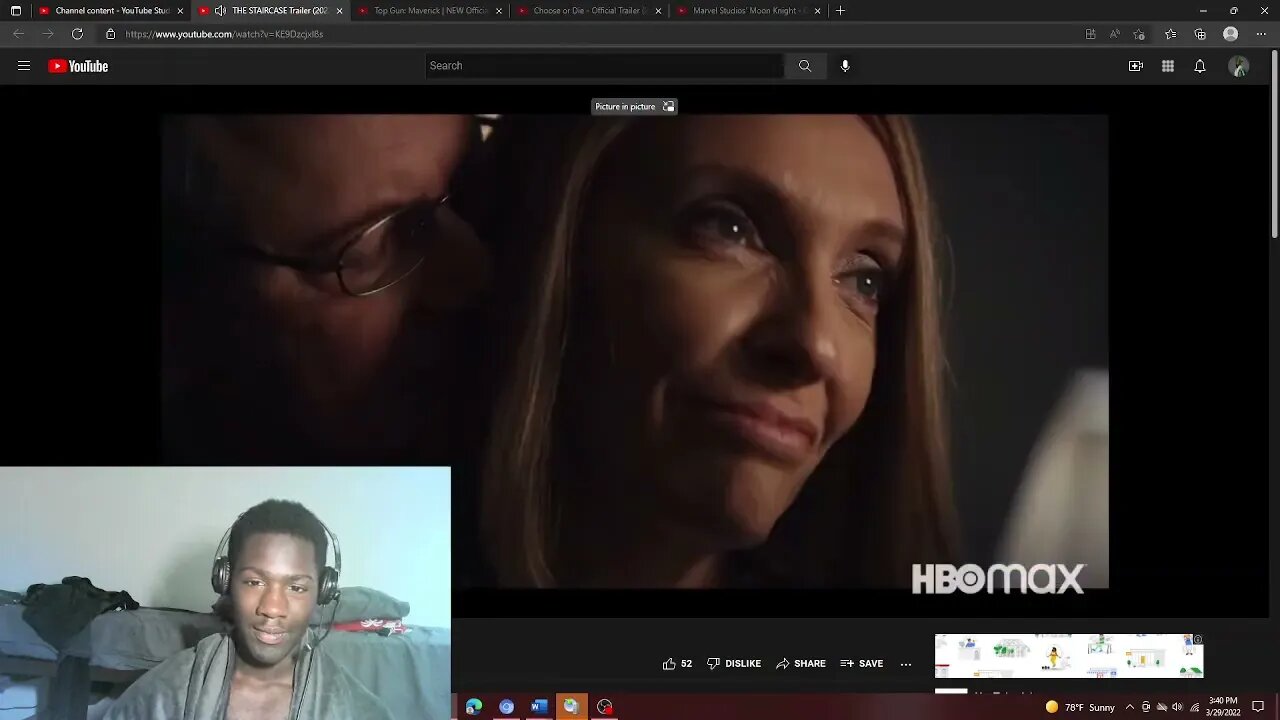Focus the YouTube Search input field

pos(604,66)
